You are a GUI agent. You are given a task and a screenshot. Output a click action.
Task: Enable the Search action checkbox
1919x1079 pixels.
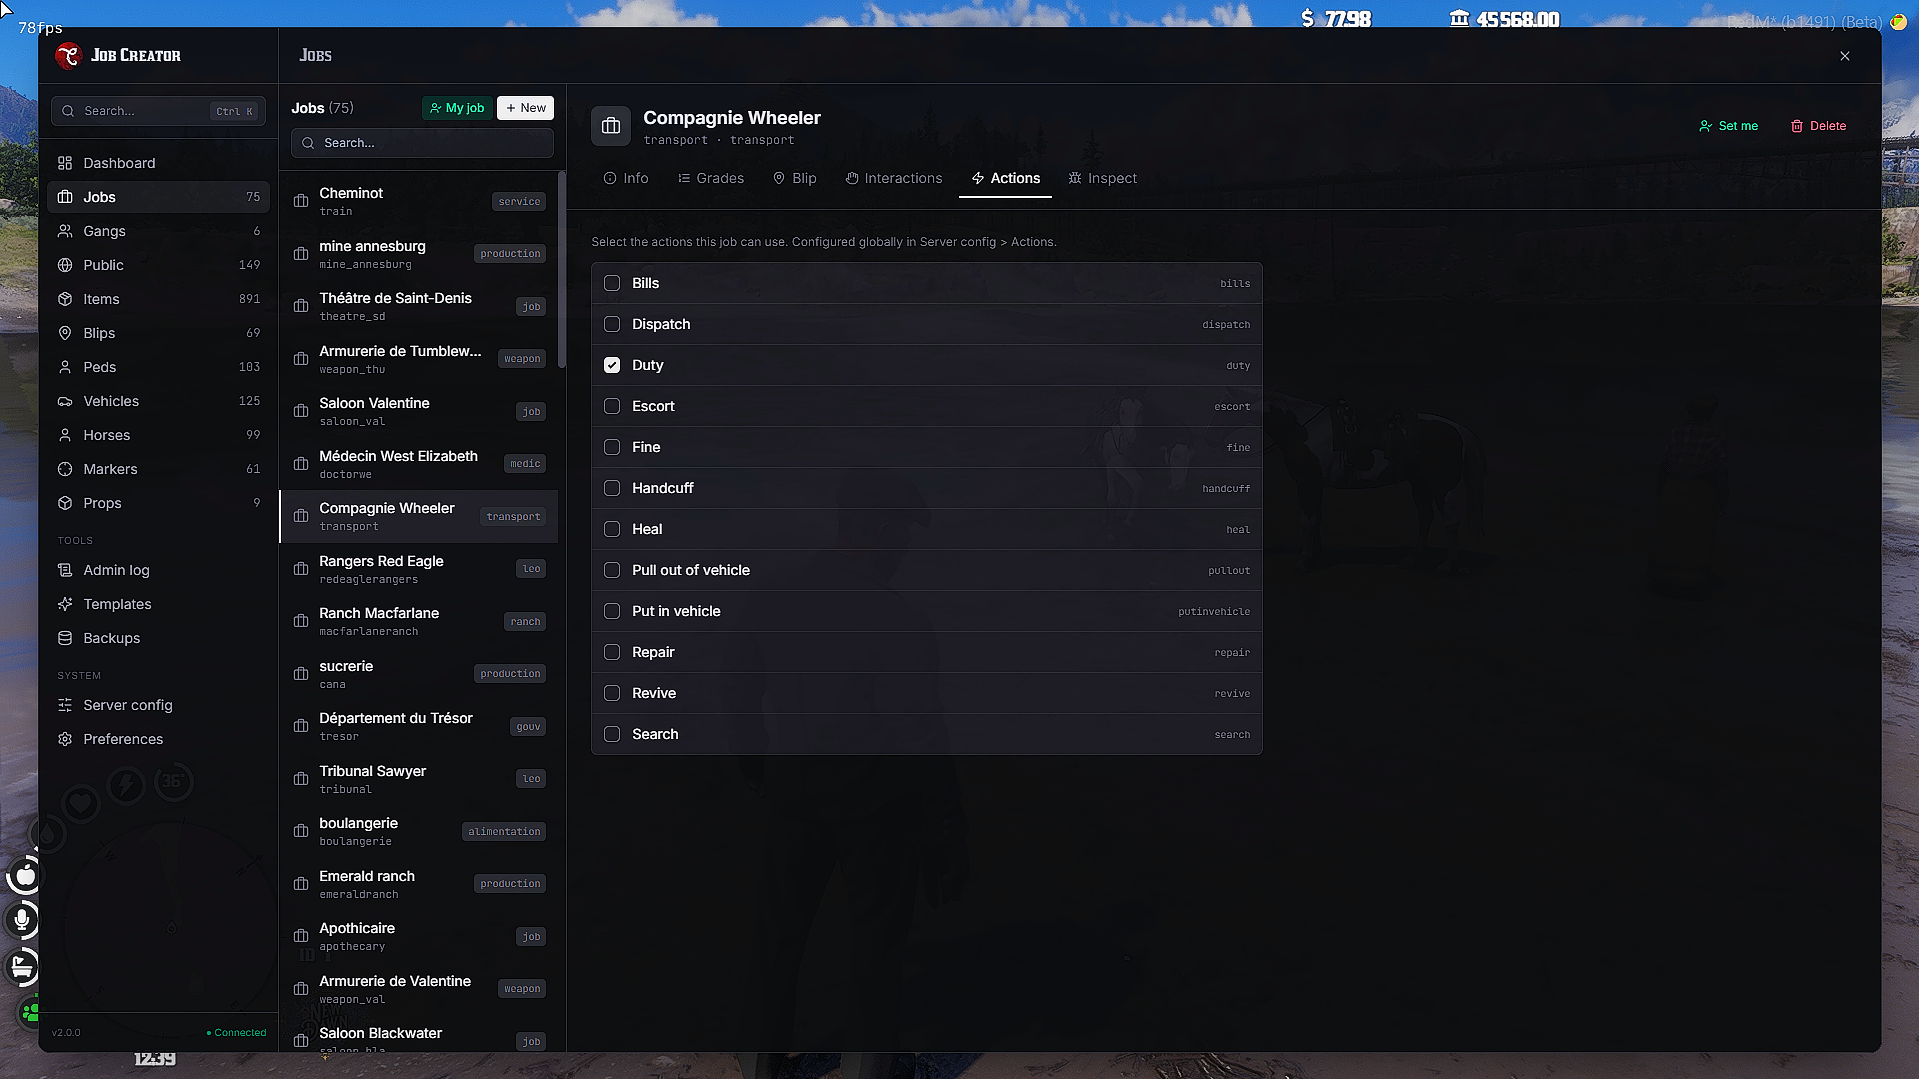pyautogui.click(x=612, y=734)
